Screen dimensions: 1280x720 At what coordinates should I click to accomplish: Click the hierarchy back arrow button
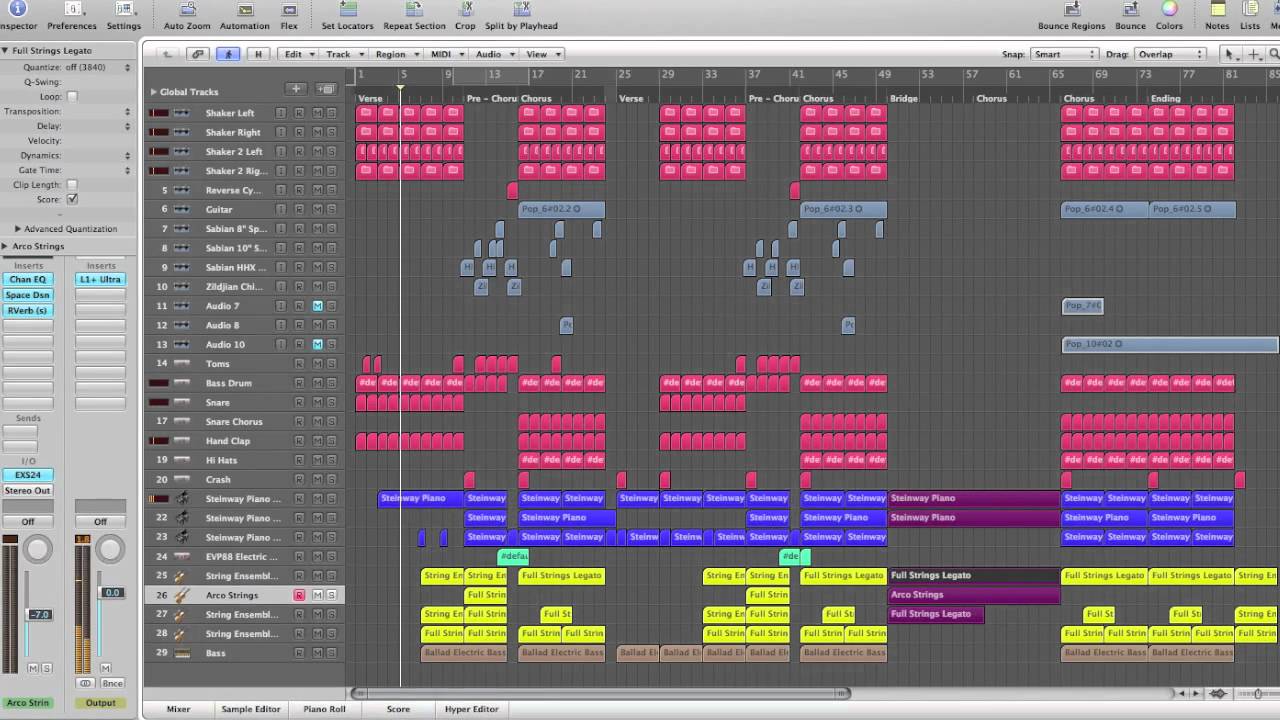(x=167, y=54)
